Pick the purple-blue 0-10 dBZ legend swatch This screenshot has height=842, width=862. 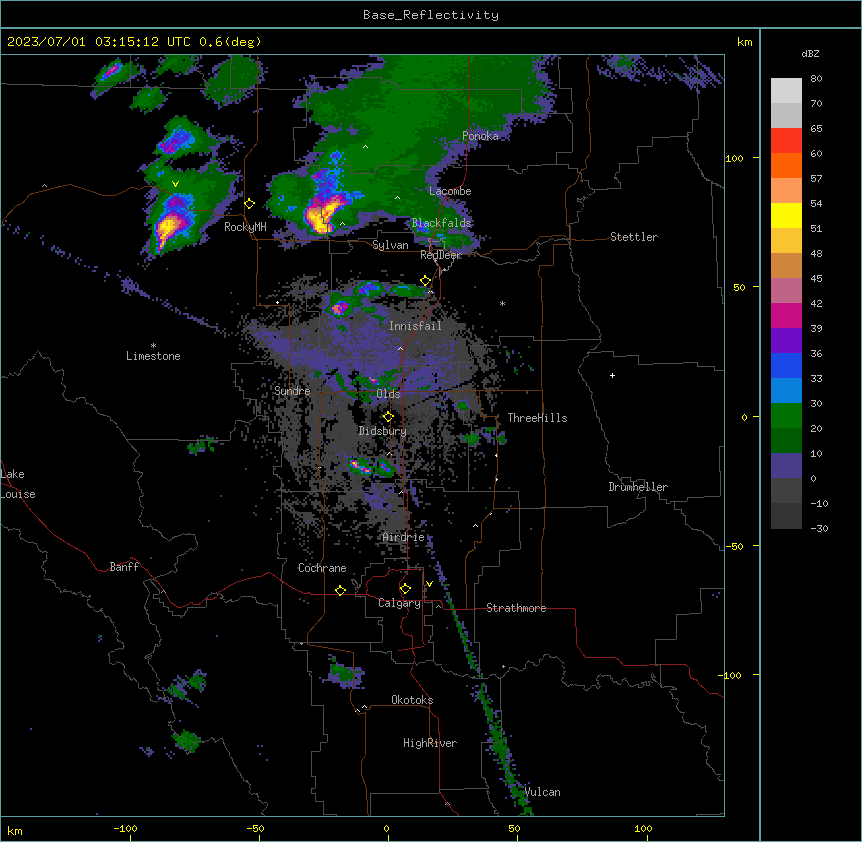(x=786, y=466)
